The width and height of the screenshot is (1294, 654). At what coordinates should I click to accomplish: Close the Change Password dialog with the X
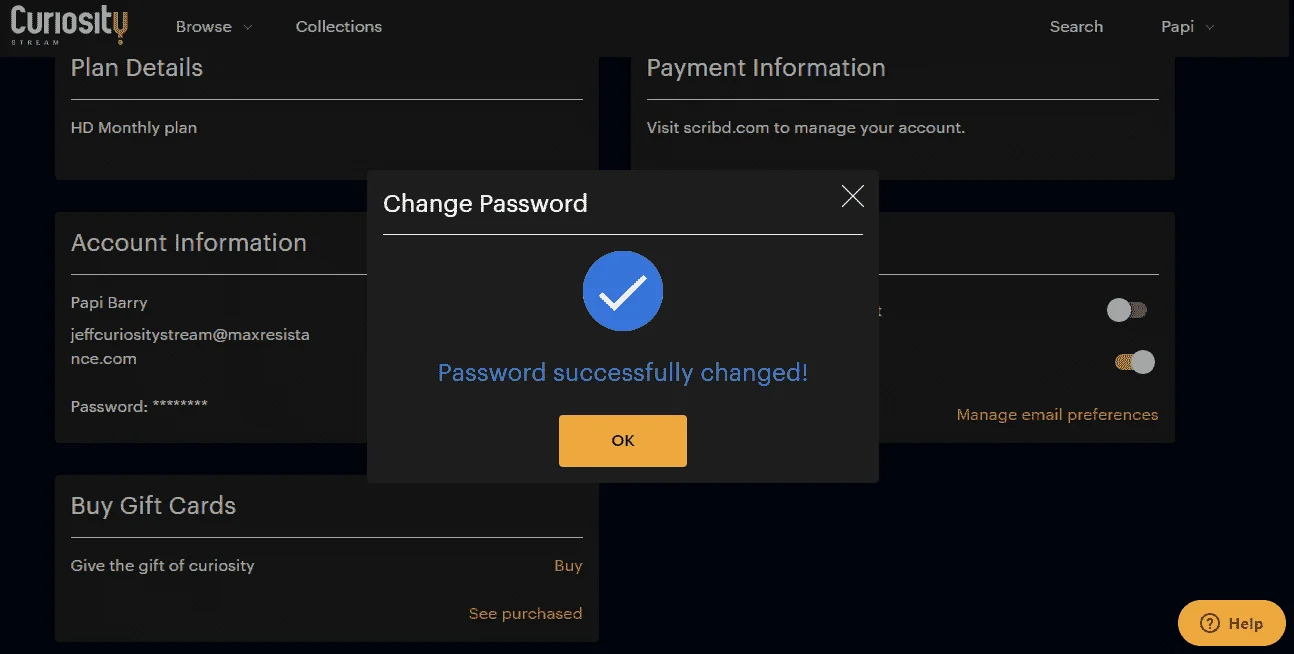click(x=852, y=197)
